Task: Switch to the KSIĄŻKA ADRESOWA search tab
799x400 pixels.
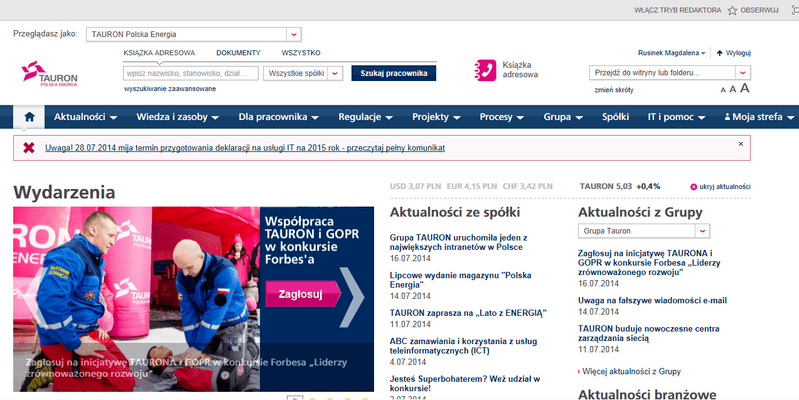Action: [x=159, y=53]
